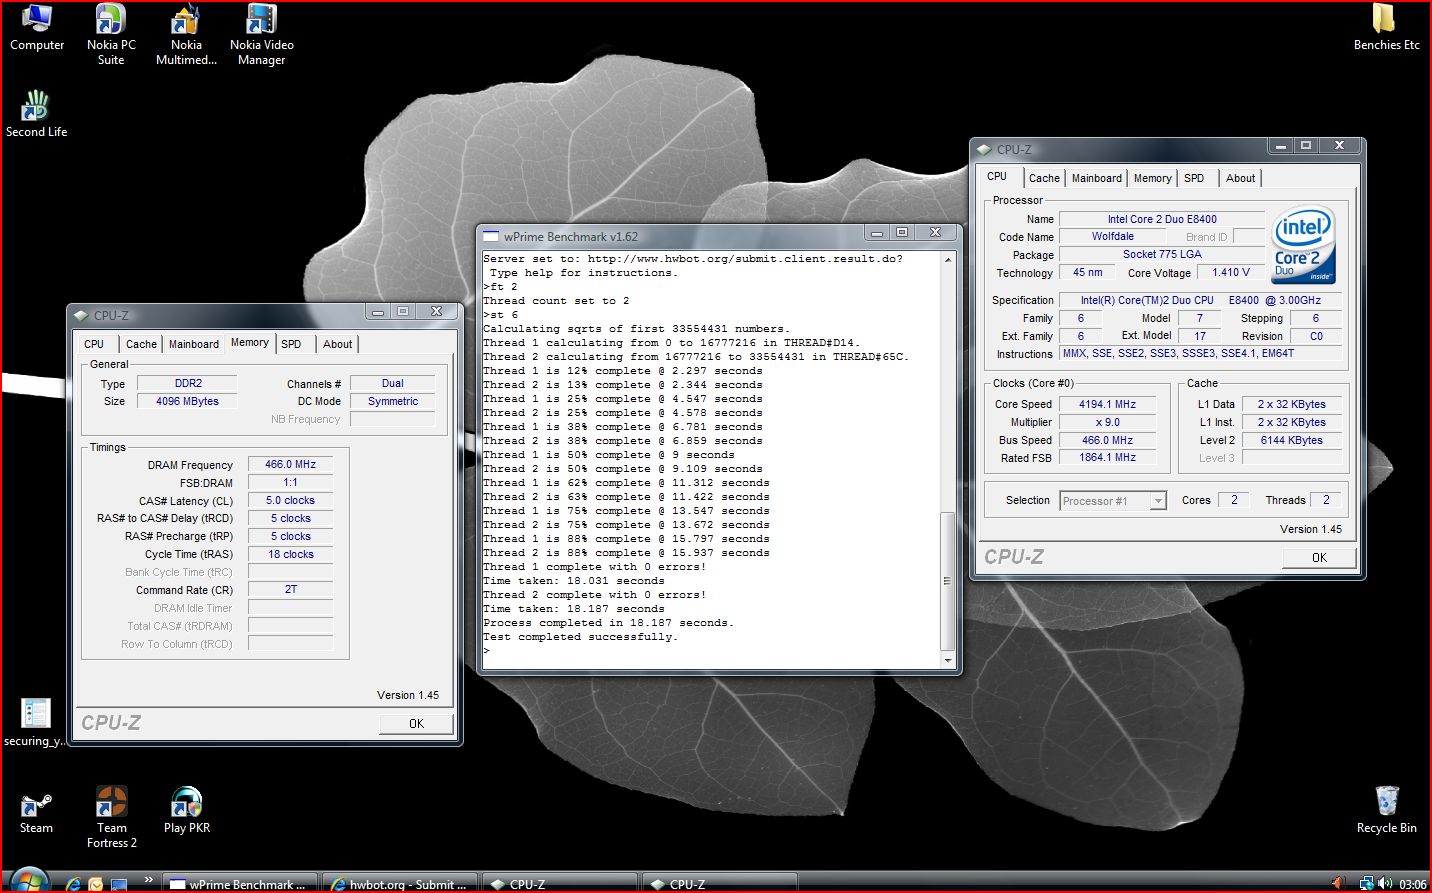Viewport: 1432px width, 893px height.
Task: Open the Processor #1 selection dropdown
Action: pos(1113,501)
